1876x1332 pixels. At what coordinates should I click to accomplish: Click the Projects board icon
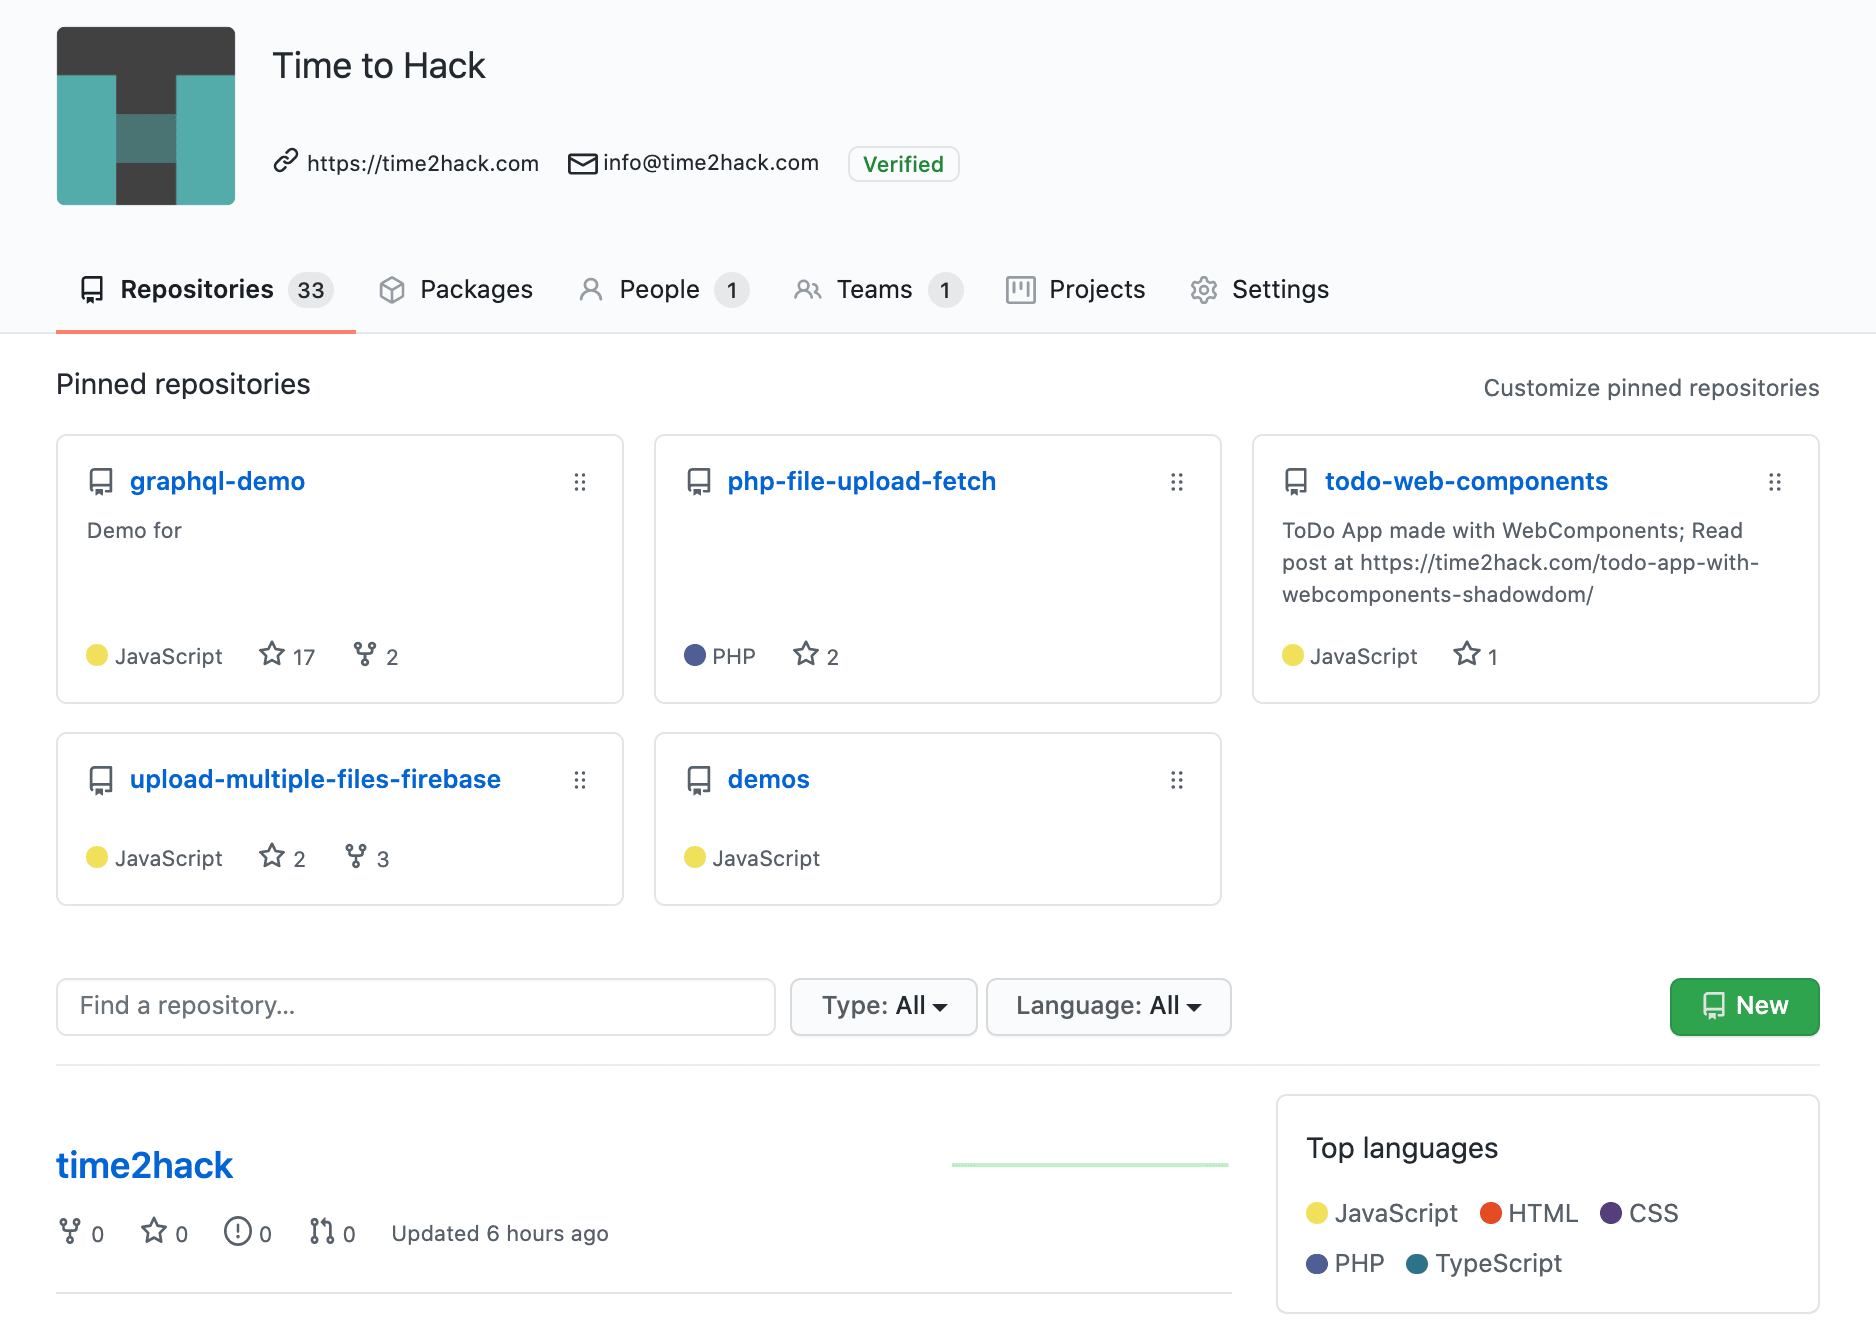click(x=1020, y=290)
